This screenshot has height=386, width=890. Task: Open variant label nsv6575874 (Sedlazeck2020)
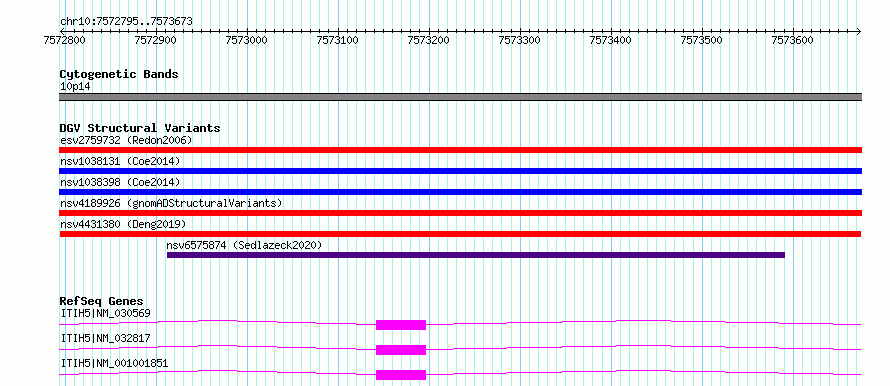pos(244,245)
